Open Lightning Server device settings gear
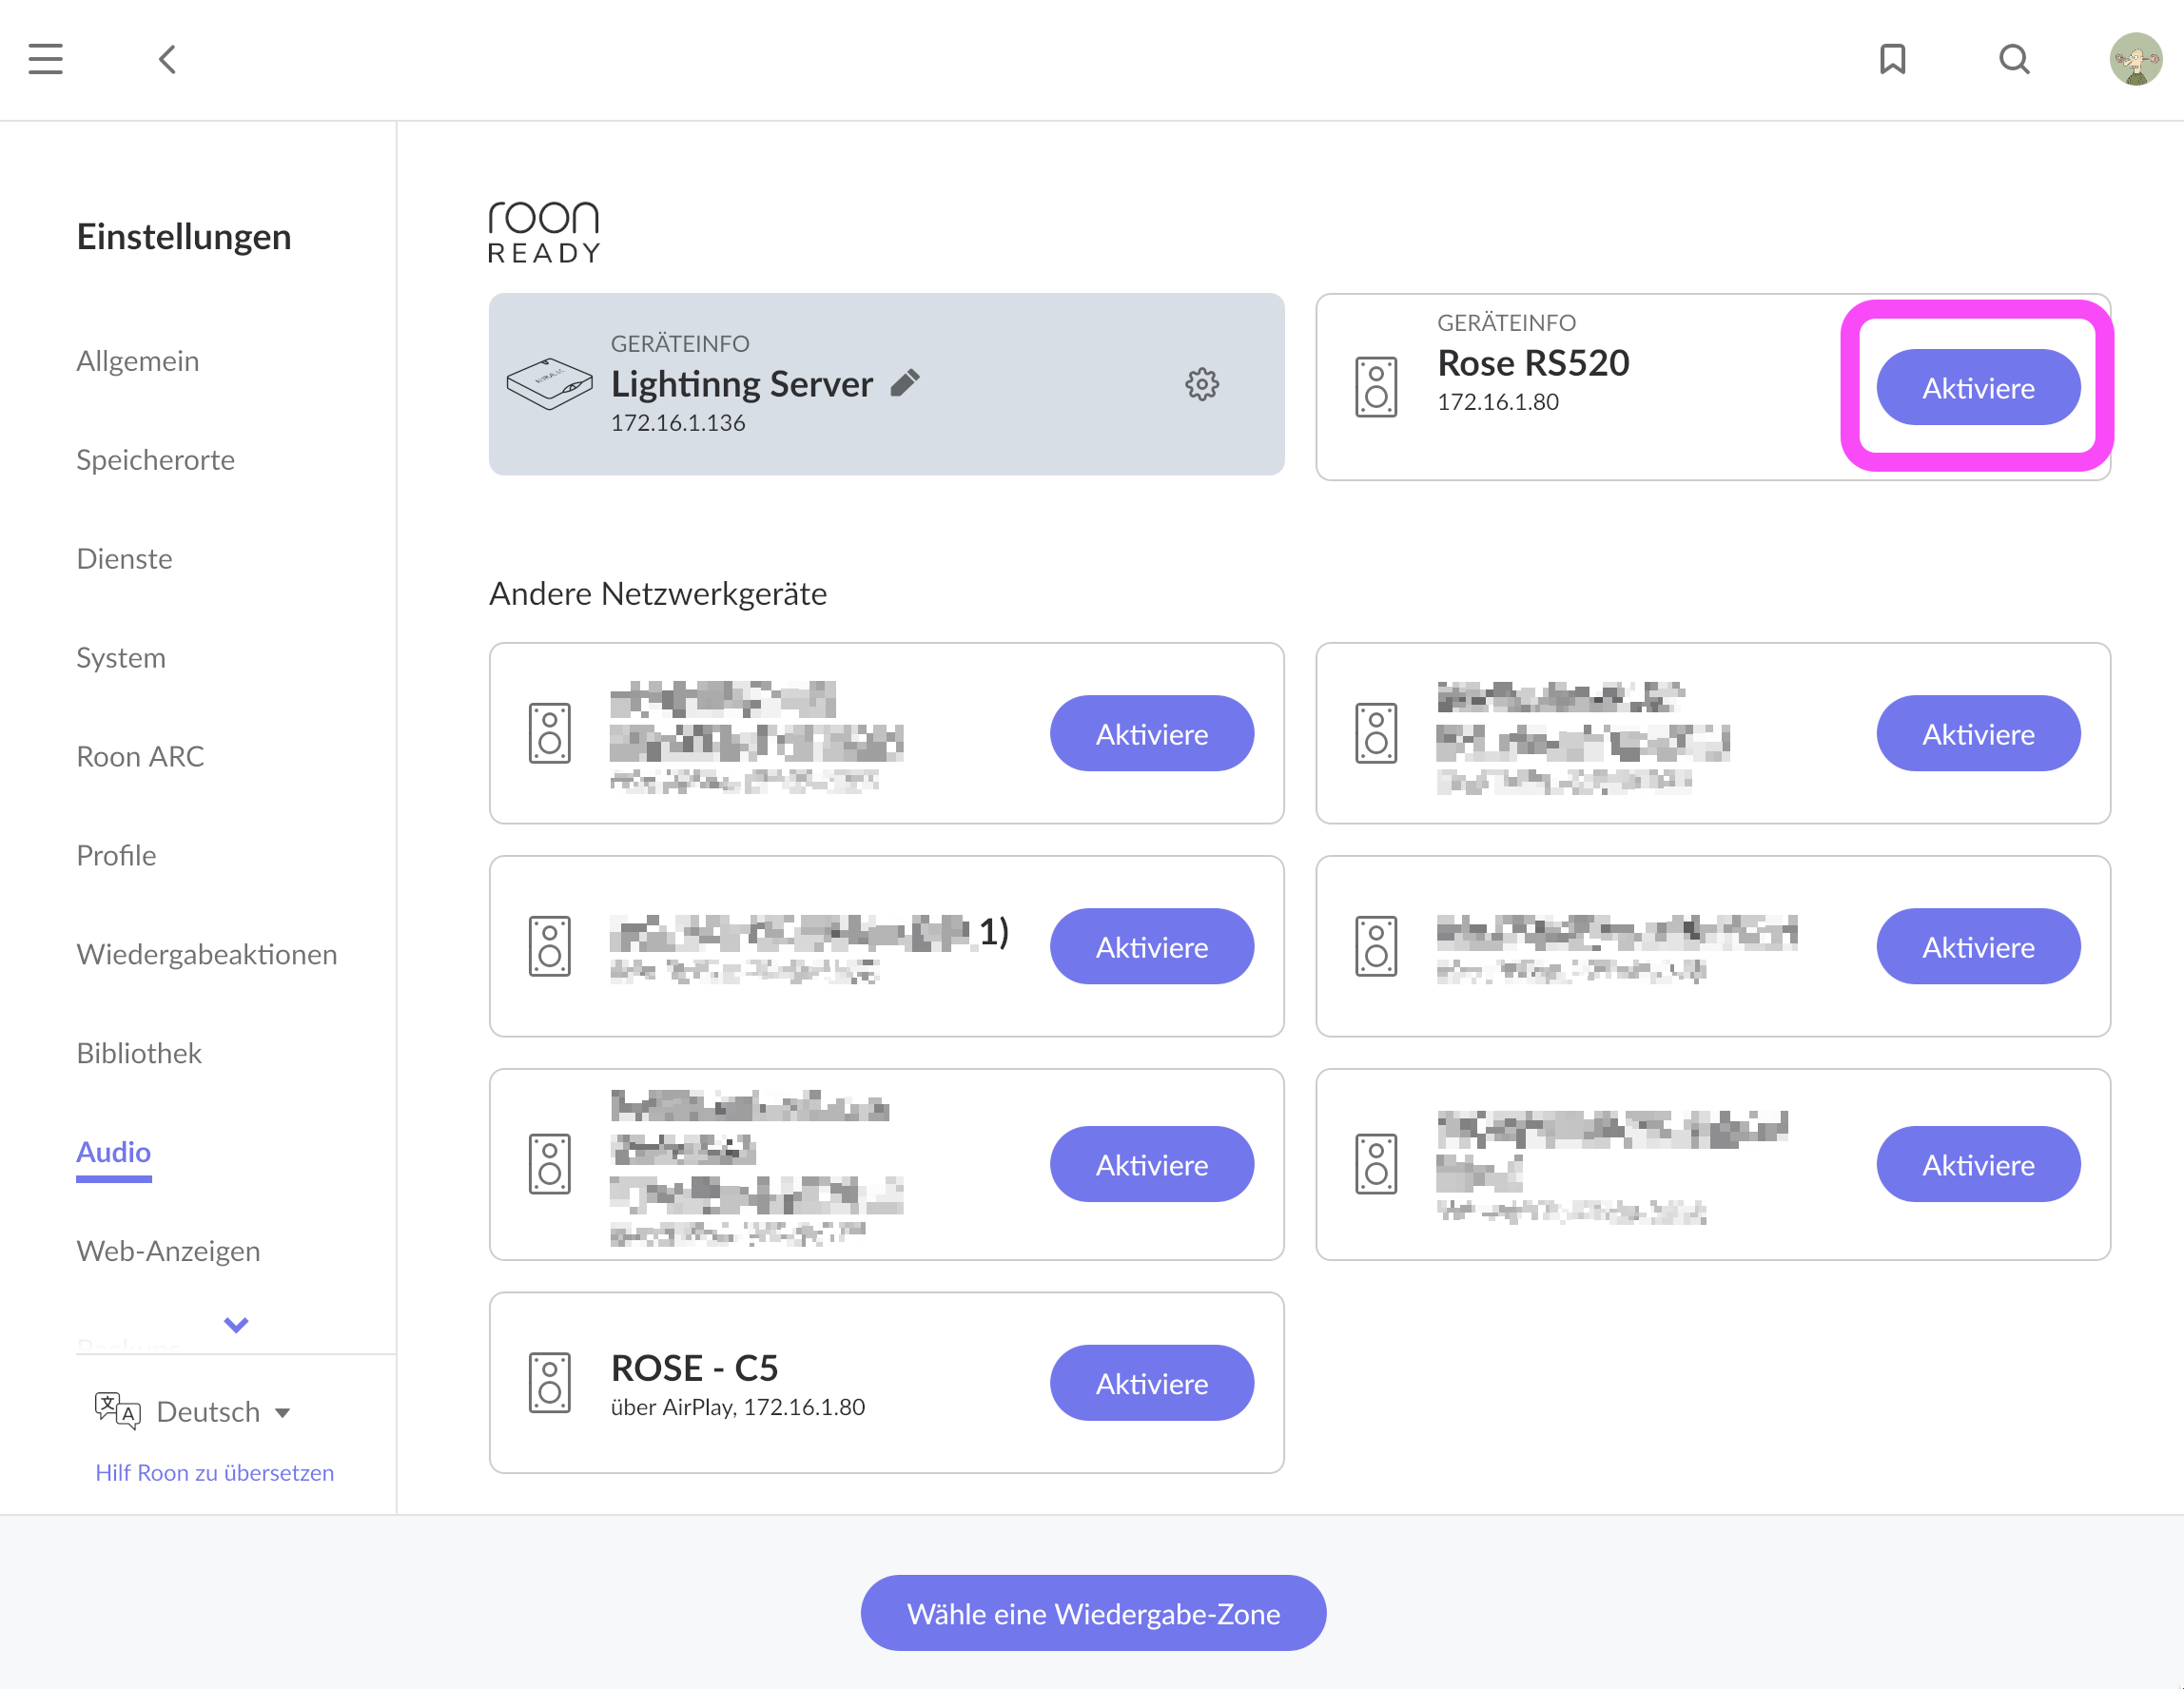 (1202, 384)
